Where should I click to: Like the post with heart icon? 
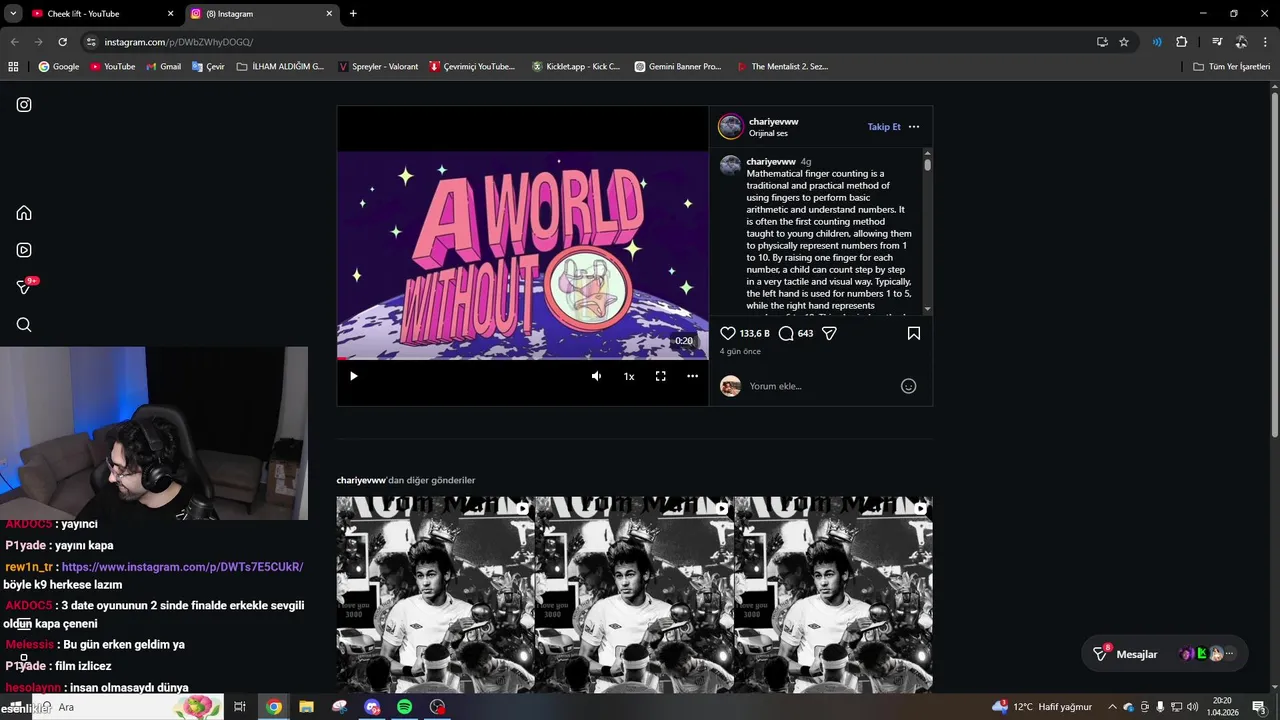pos(728,333)
